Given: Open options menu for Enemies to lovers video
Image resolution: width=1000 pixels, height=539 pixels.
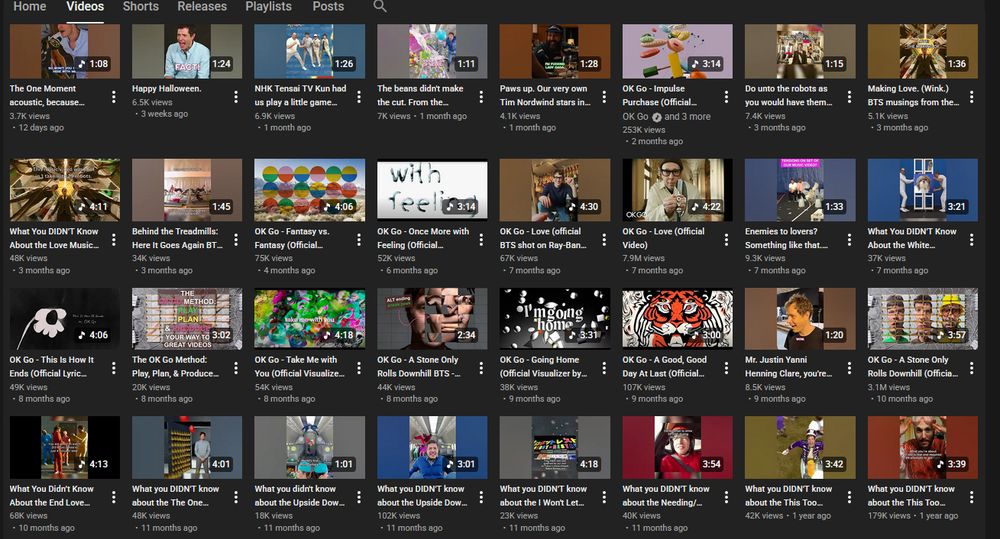Looking at the screenshot, I should [849, 239].
